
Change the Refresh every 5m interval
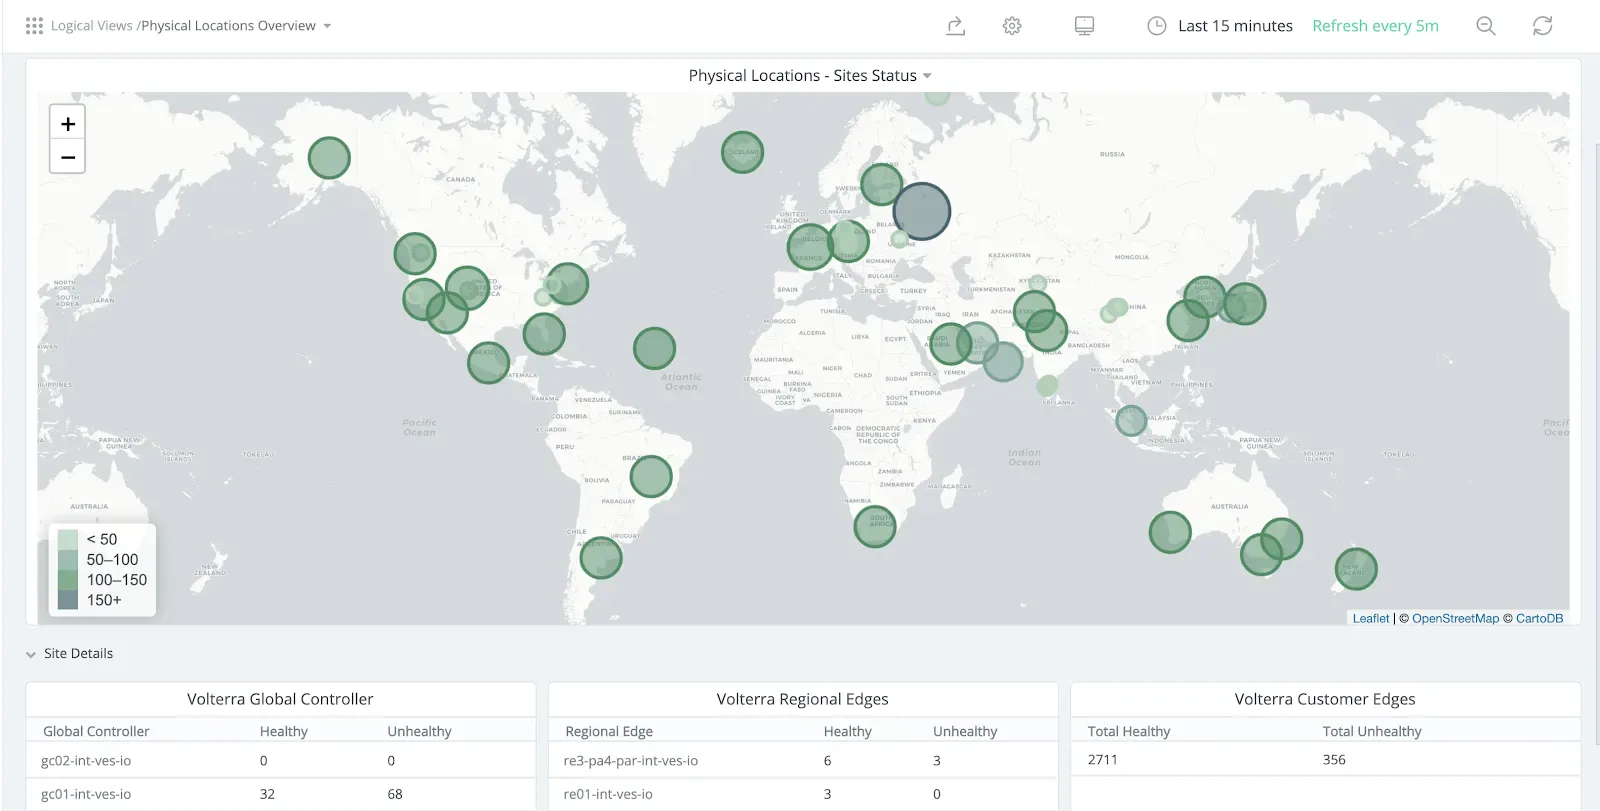point(1375,26)
